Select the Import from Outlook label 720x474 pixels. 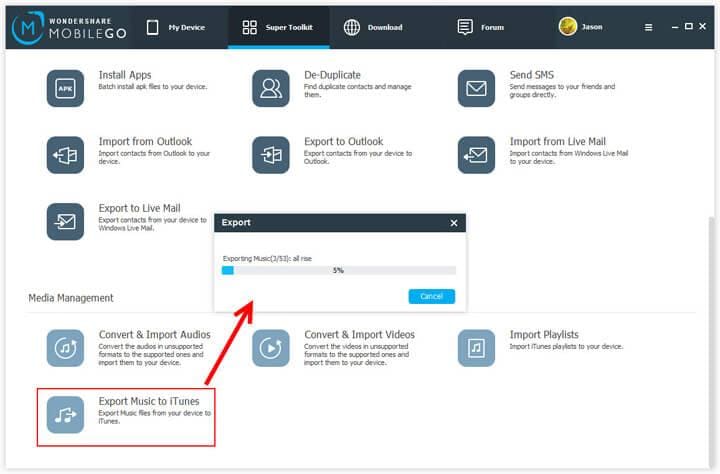pos(145,141)
